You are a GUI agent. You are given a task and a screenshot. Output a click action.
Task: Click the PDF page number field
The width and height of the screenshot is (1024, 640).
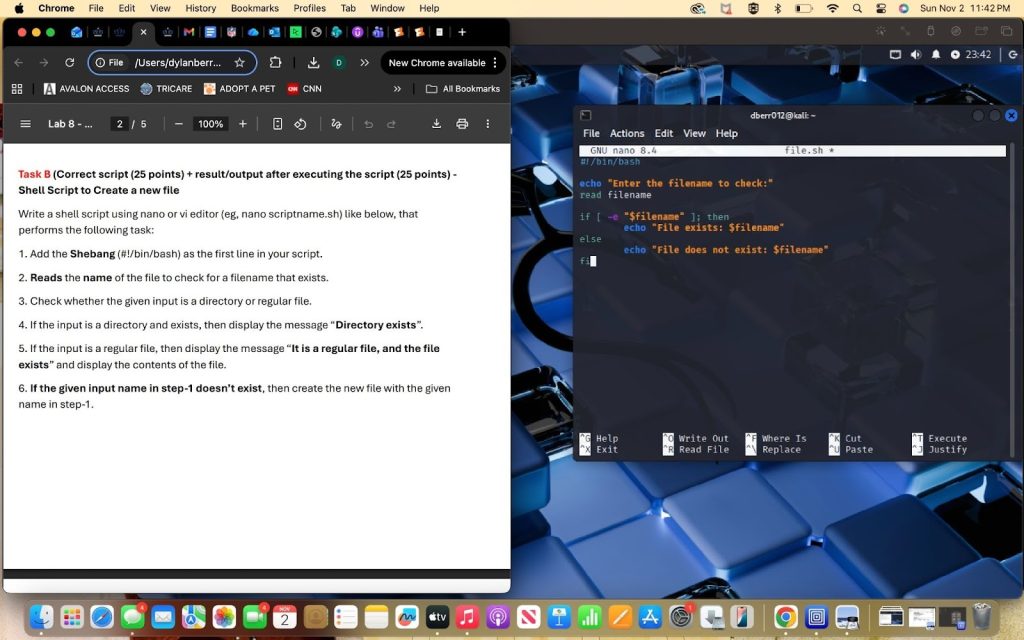click(x=119, y=124)
